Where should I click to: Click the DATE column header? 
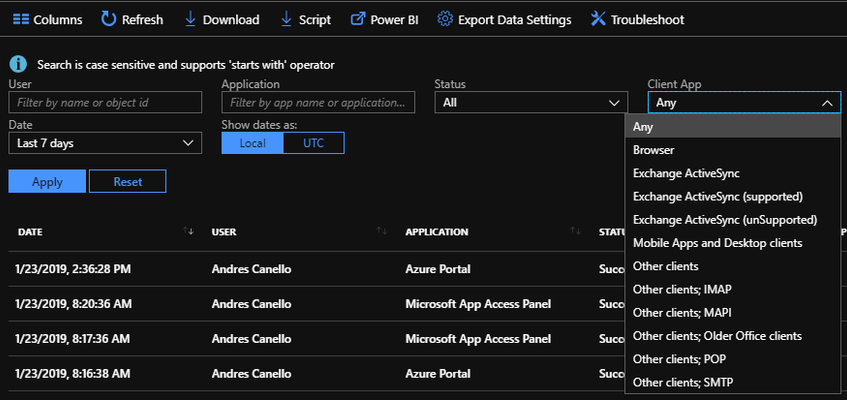click(x=30, y=232)
